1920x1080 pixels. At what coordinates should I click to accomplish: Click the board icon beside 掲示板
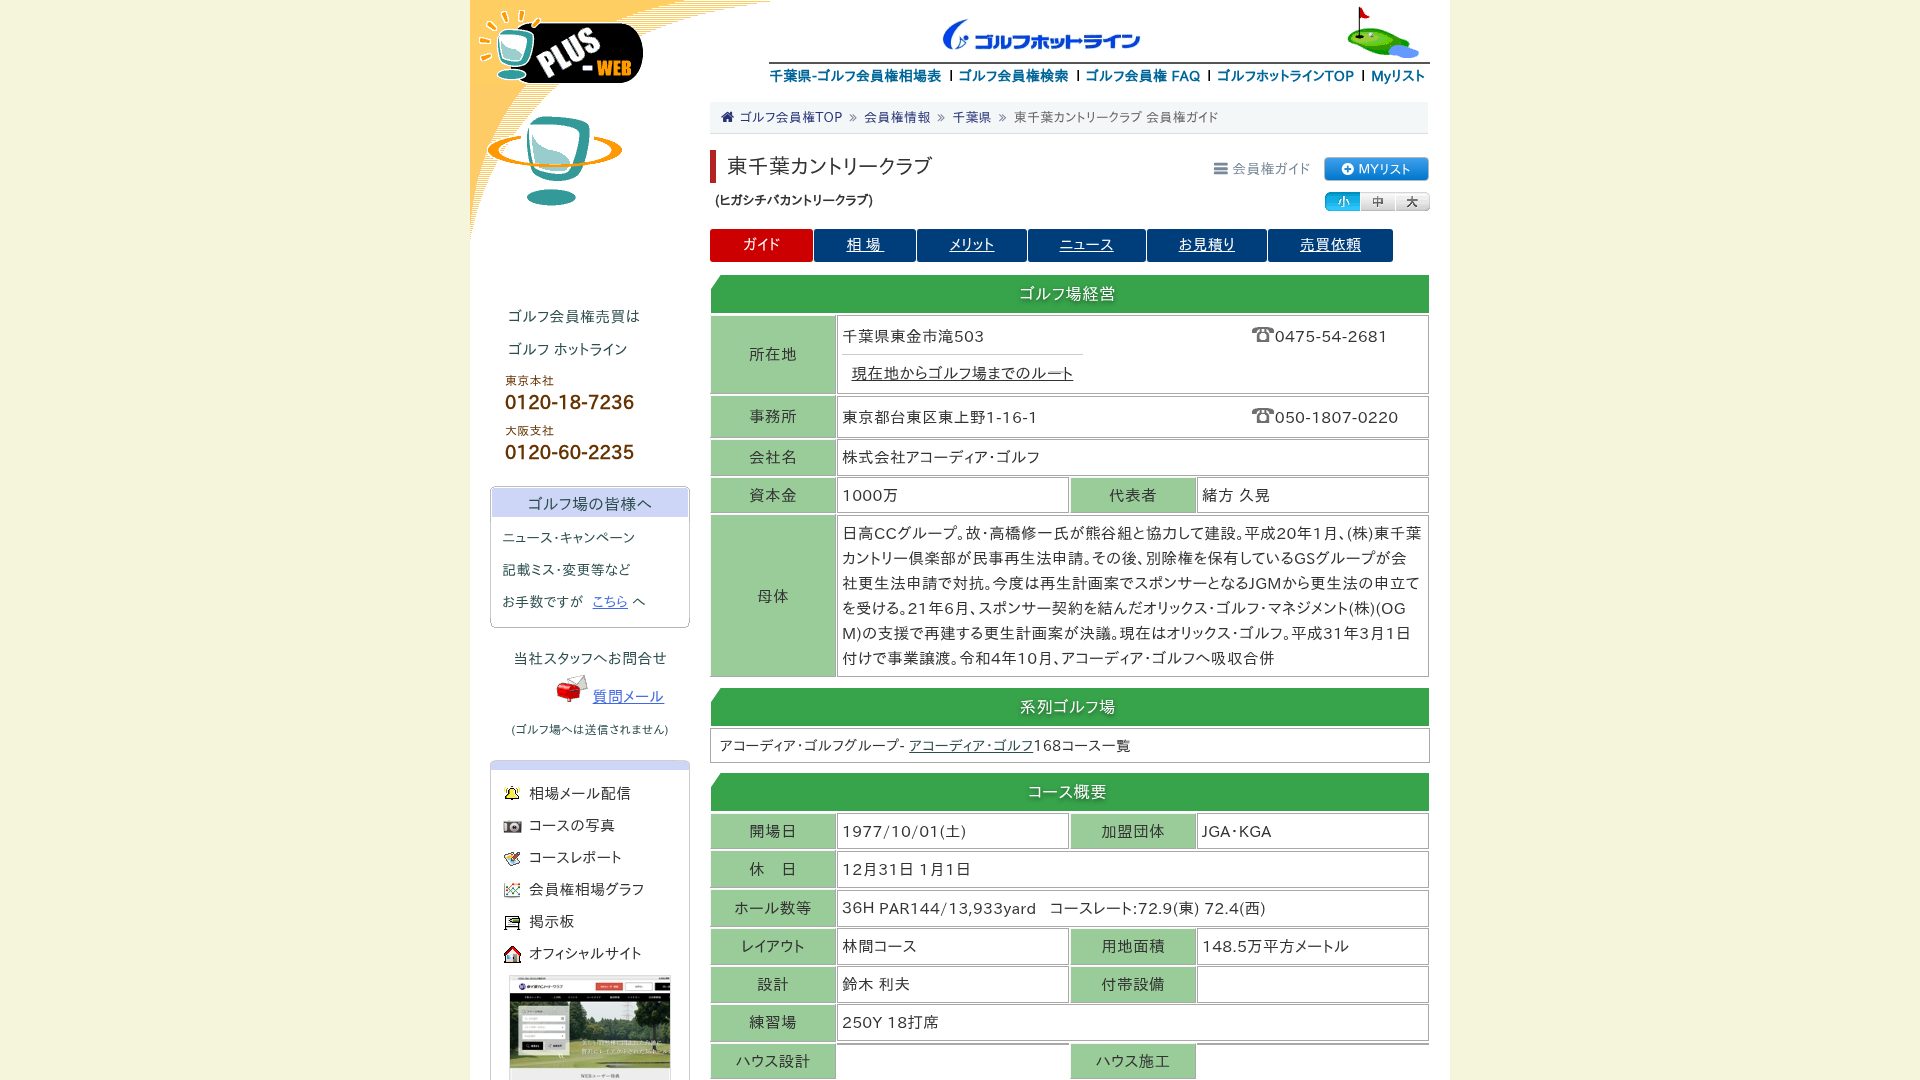pos(512,922)
